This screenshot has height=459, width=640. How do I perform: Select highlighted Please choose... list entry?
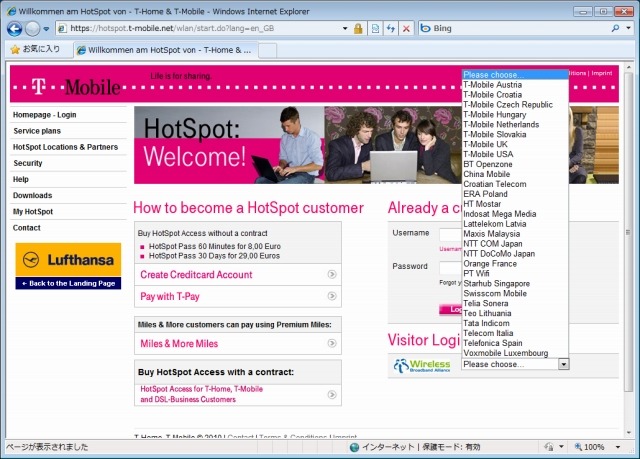point(515,75)
